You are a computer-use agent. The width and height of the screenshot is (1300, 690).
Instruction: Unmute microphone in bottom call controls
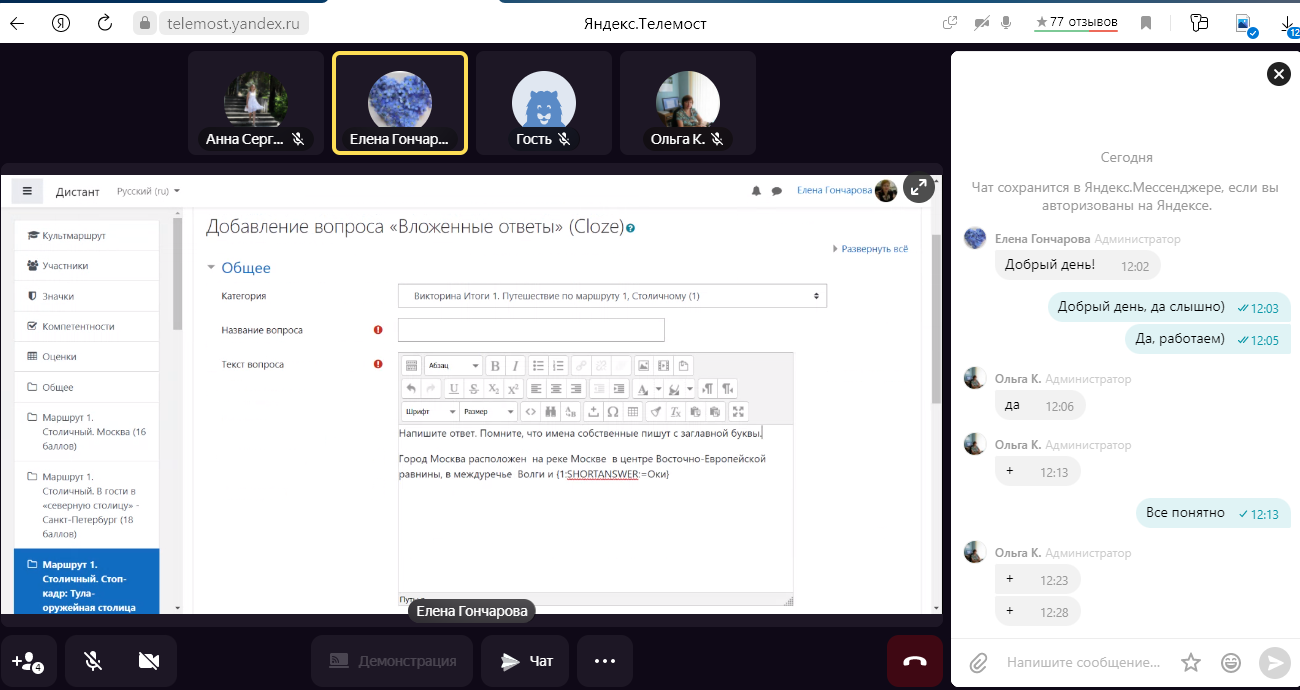click(x=93, y=661)
